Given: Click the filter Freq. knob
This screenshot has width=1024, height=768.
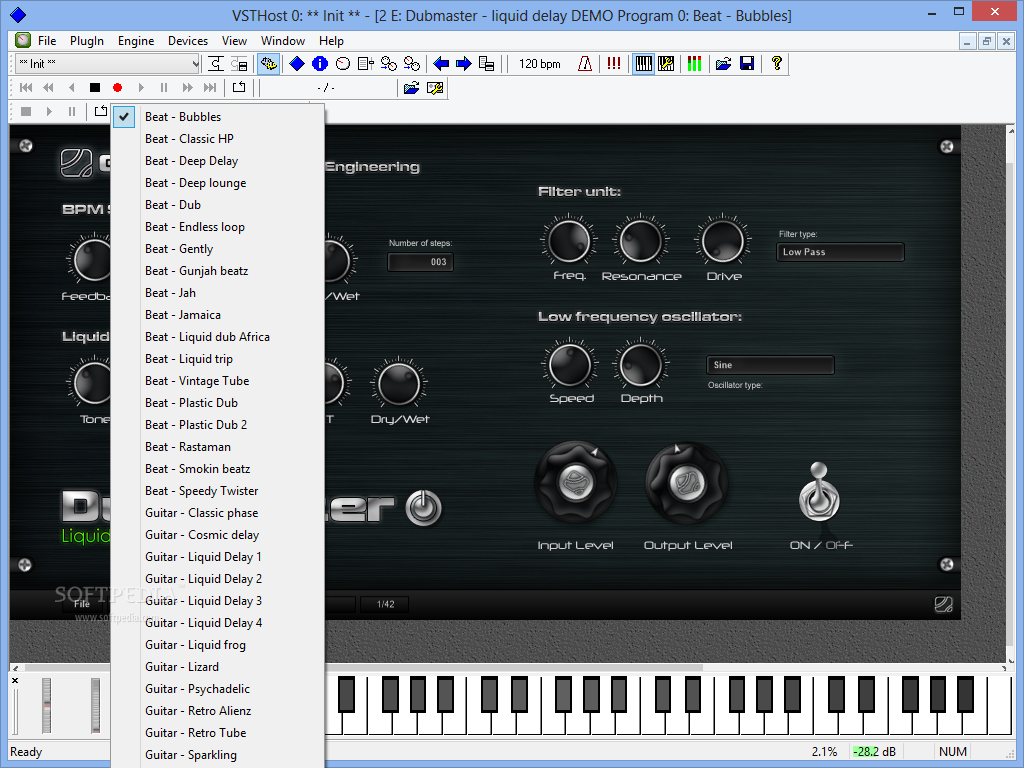Looking at the screenshot, I should click(x=569, y=241).
